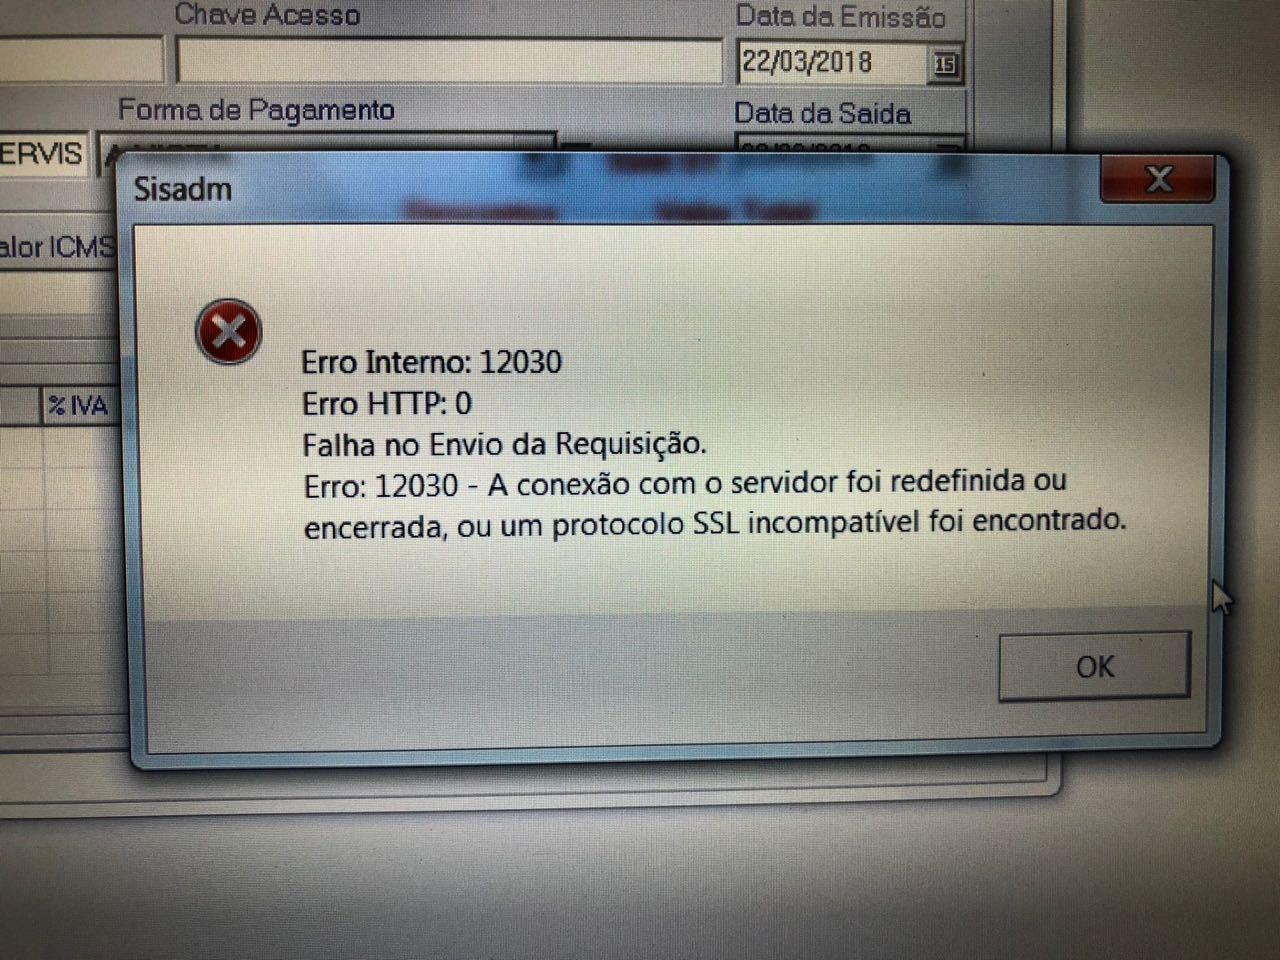Click the Data da Saida label
Image resolution: width=1280 pixels, height=960 pixels.
point(822,114)
